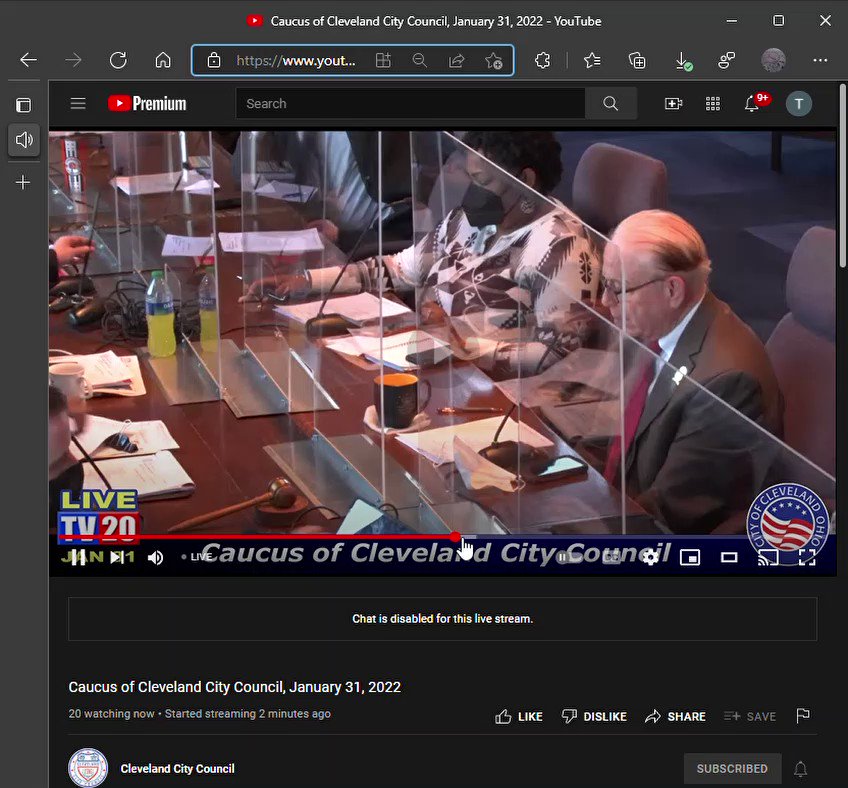848x788 pixels.
Task: Jump to live with LIVE indicator
Action: [x=197, y=557]
